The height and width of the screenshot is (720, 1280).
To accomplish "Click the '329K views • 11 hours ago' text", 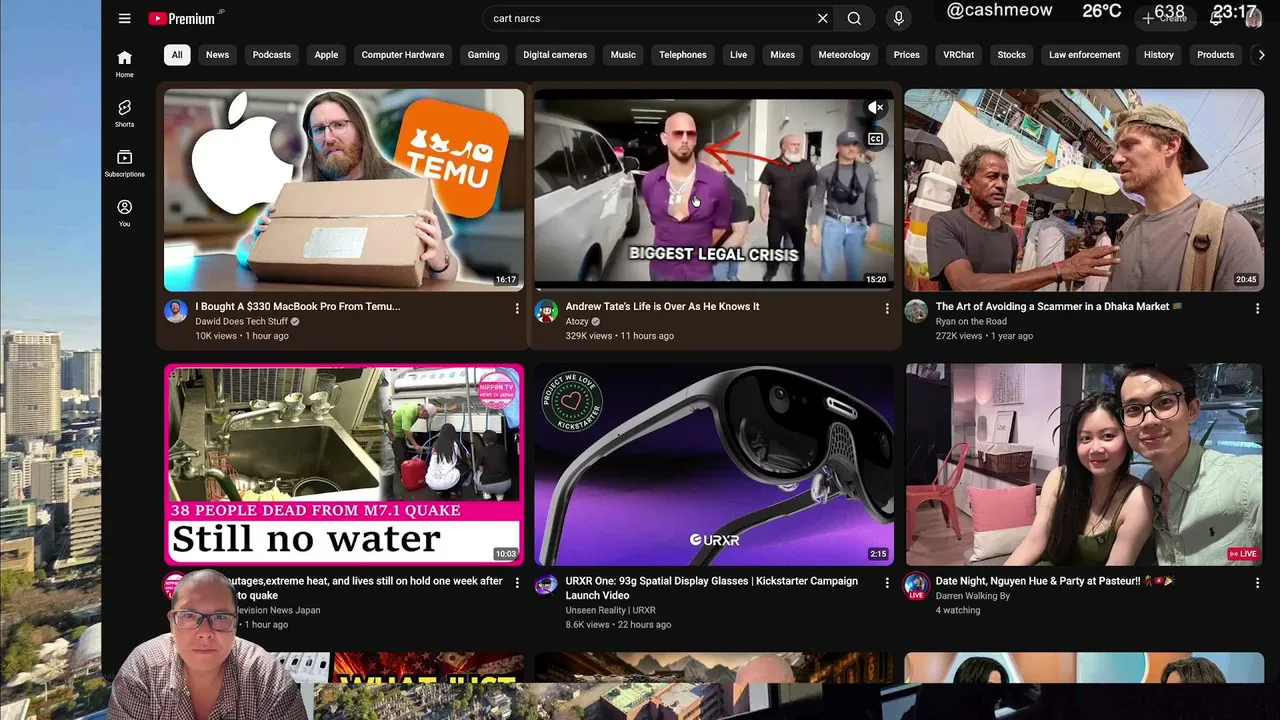I will (x=620, y=336).
